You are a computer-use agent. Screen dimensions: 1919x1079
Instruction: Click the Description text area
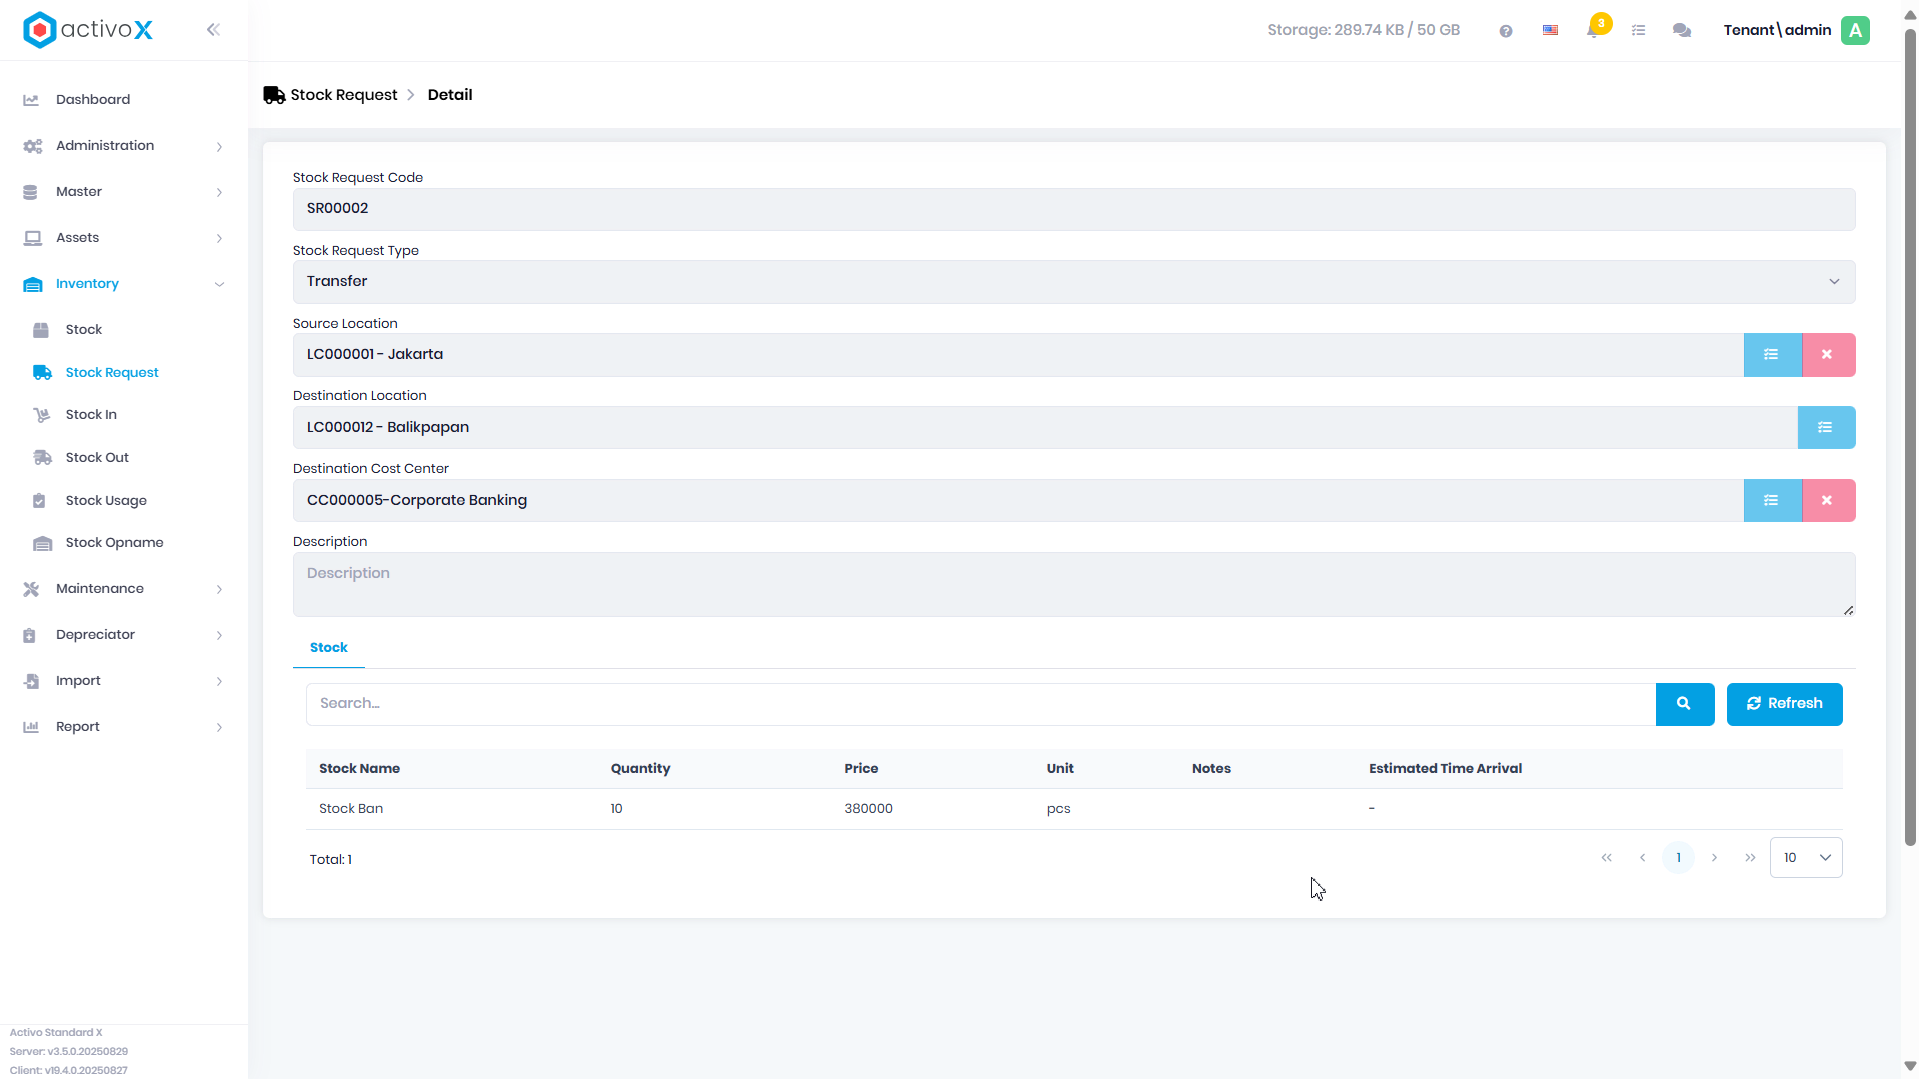click(x=1073, y=584)
